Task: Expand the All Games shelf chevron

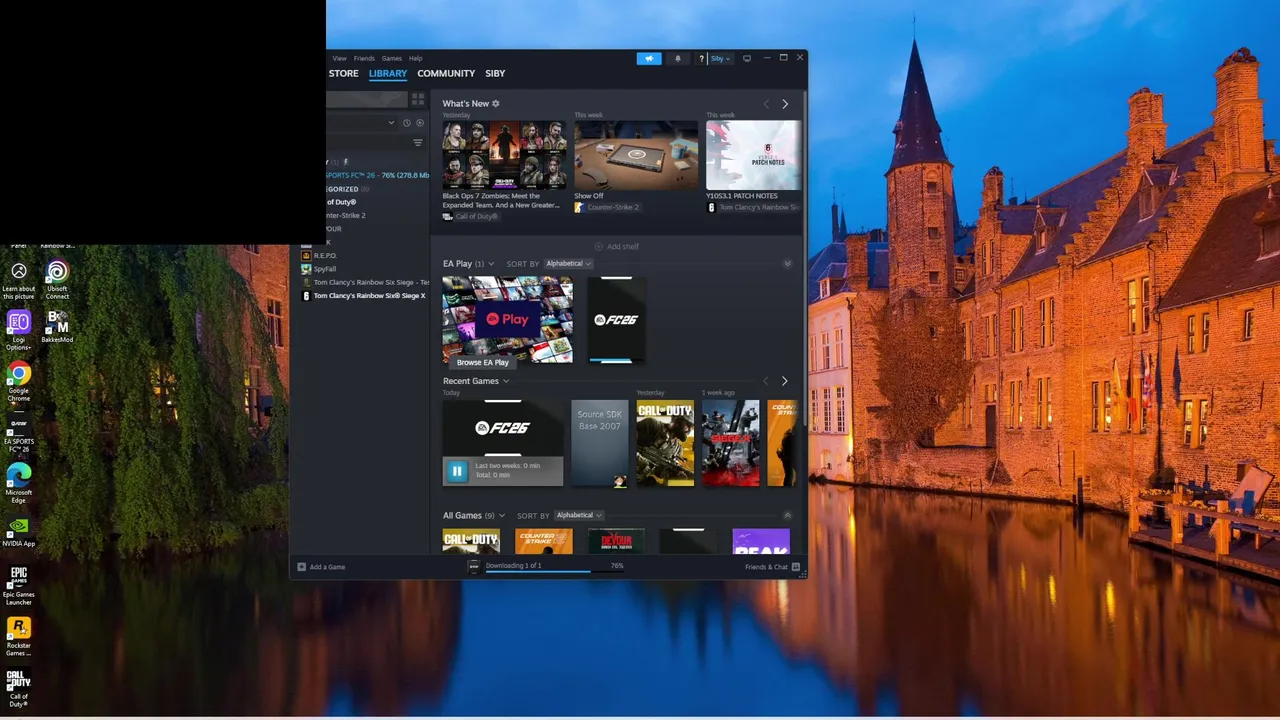Action: (787, 516)
